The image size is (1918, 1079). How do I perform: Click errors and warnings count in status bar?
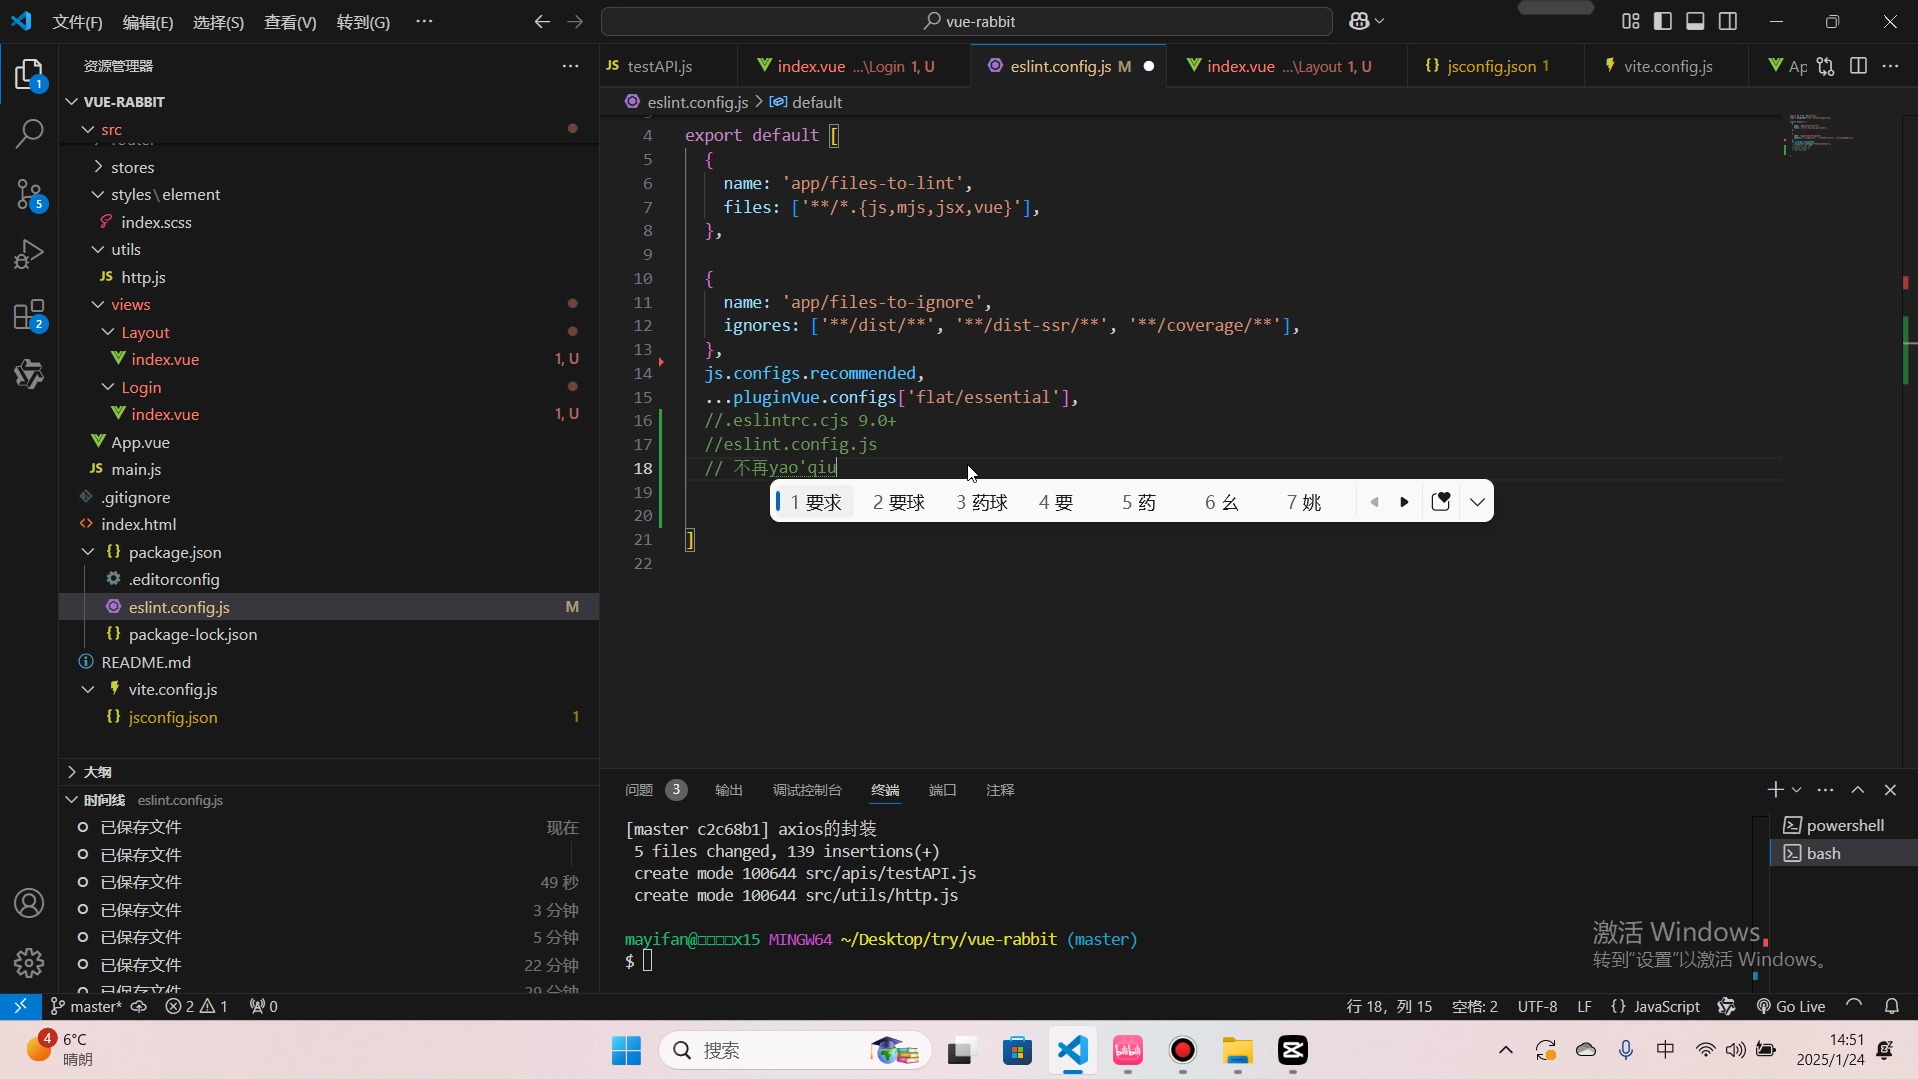(x=197, y=1007)
